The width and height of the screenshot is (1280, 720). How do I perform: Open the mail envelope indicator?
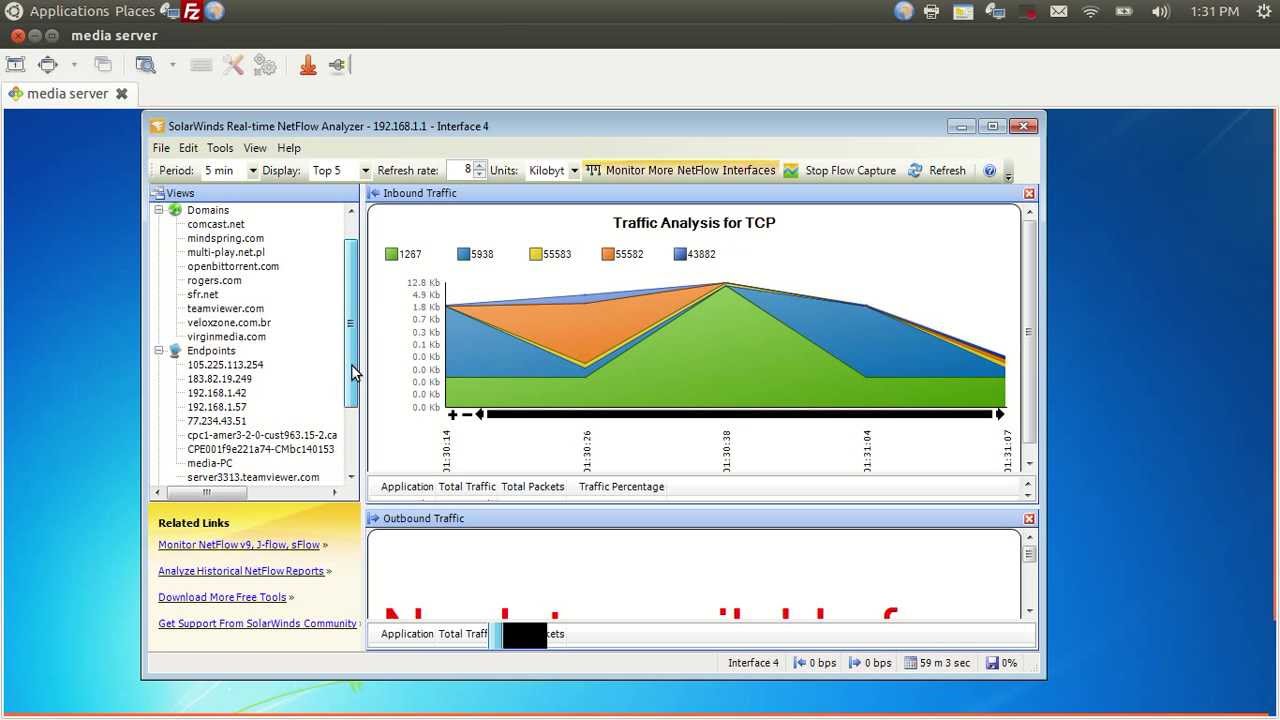click(1059, 12)
